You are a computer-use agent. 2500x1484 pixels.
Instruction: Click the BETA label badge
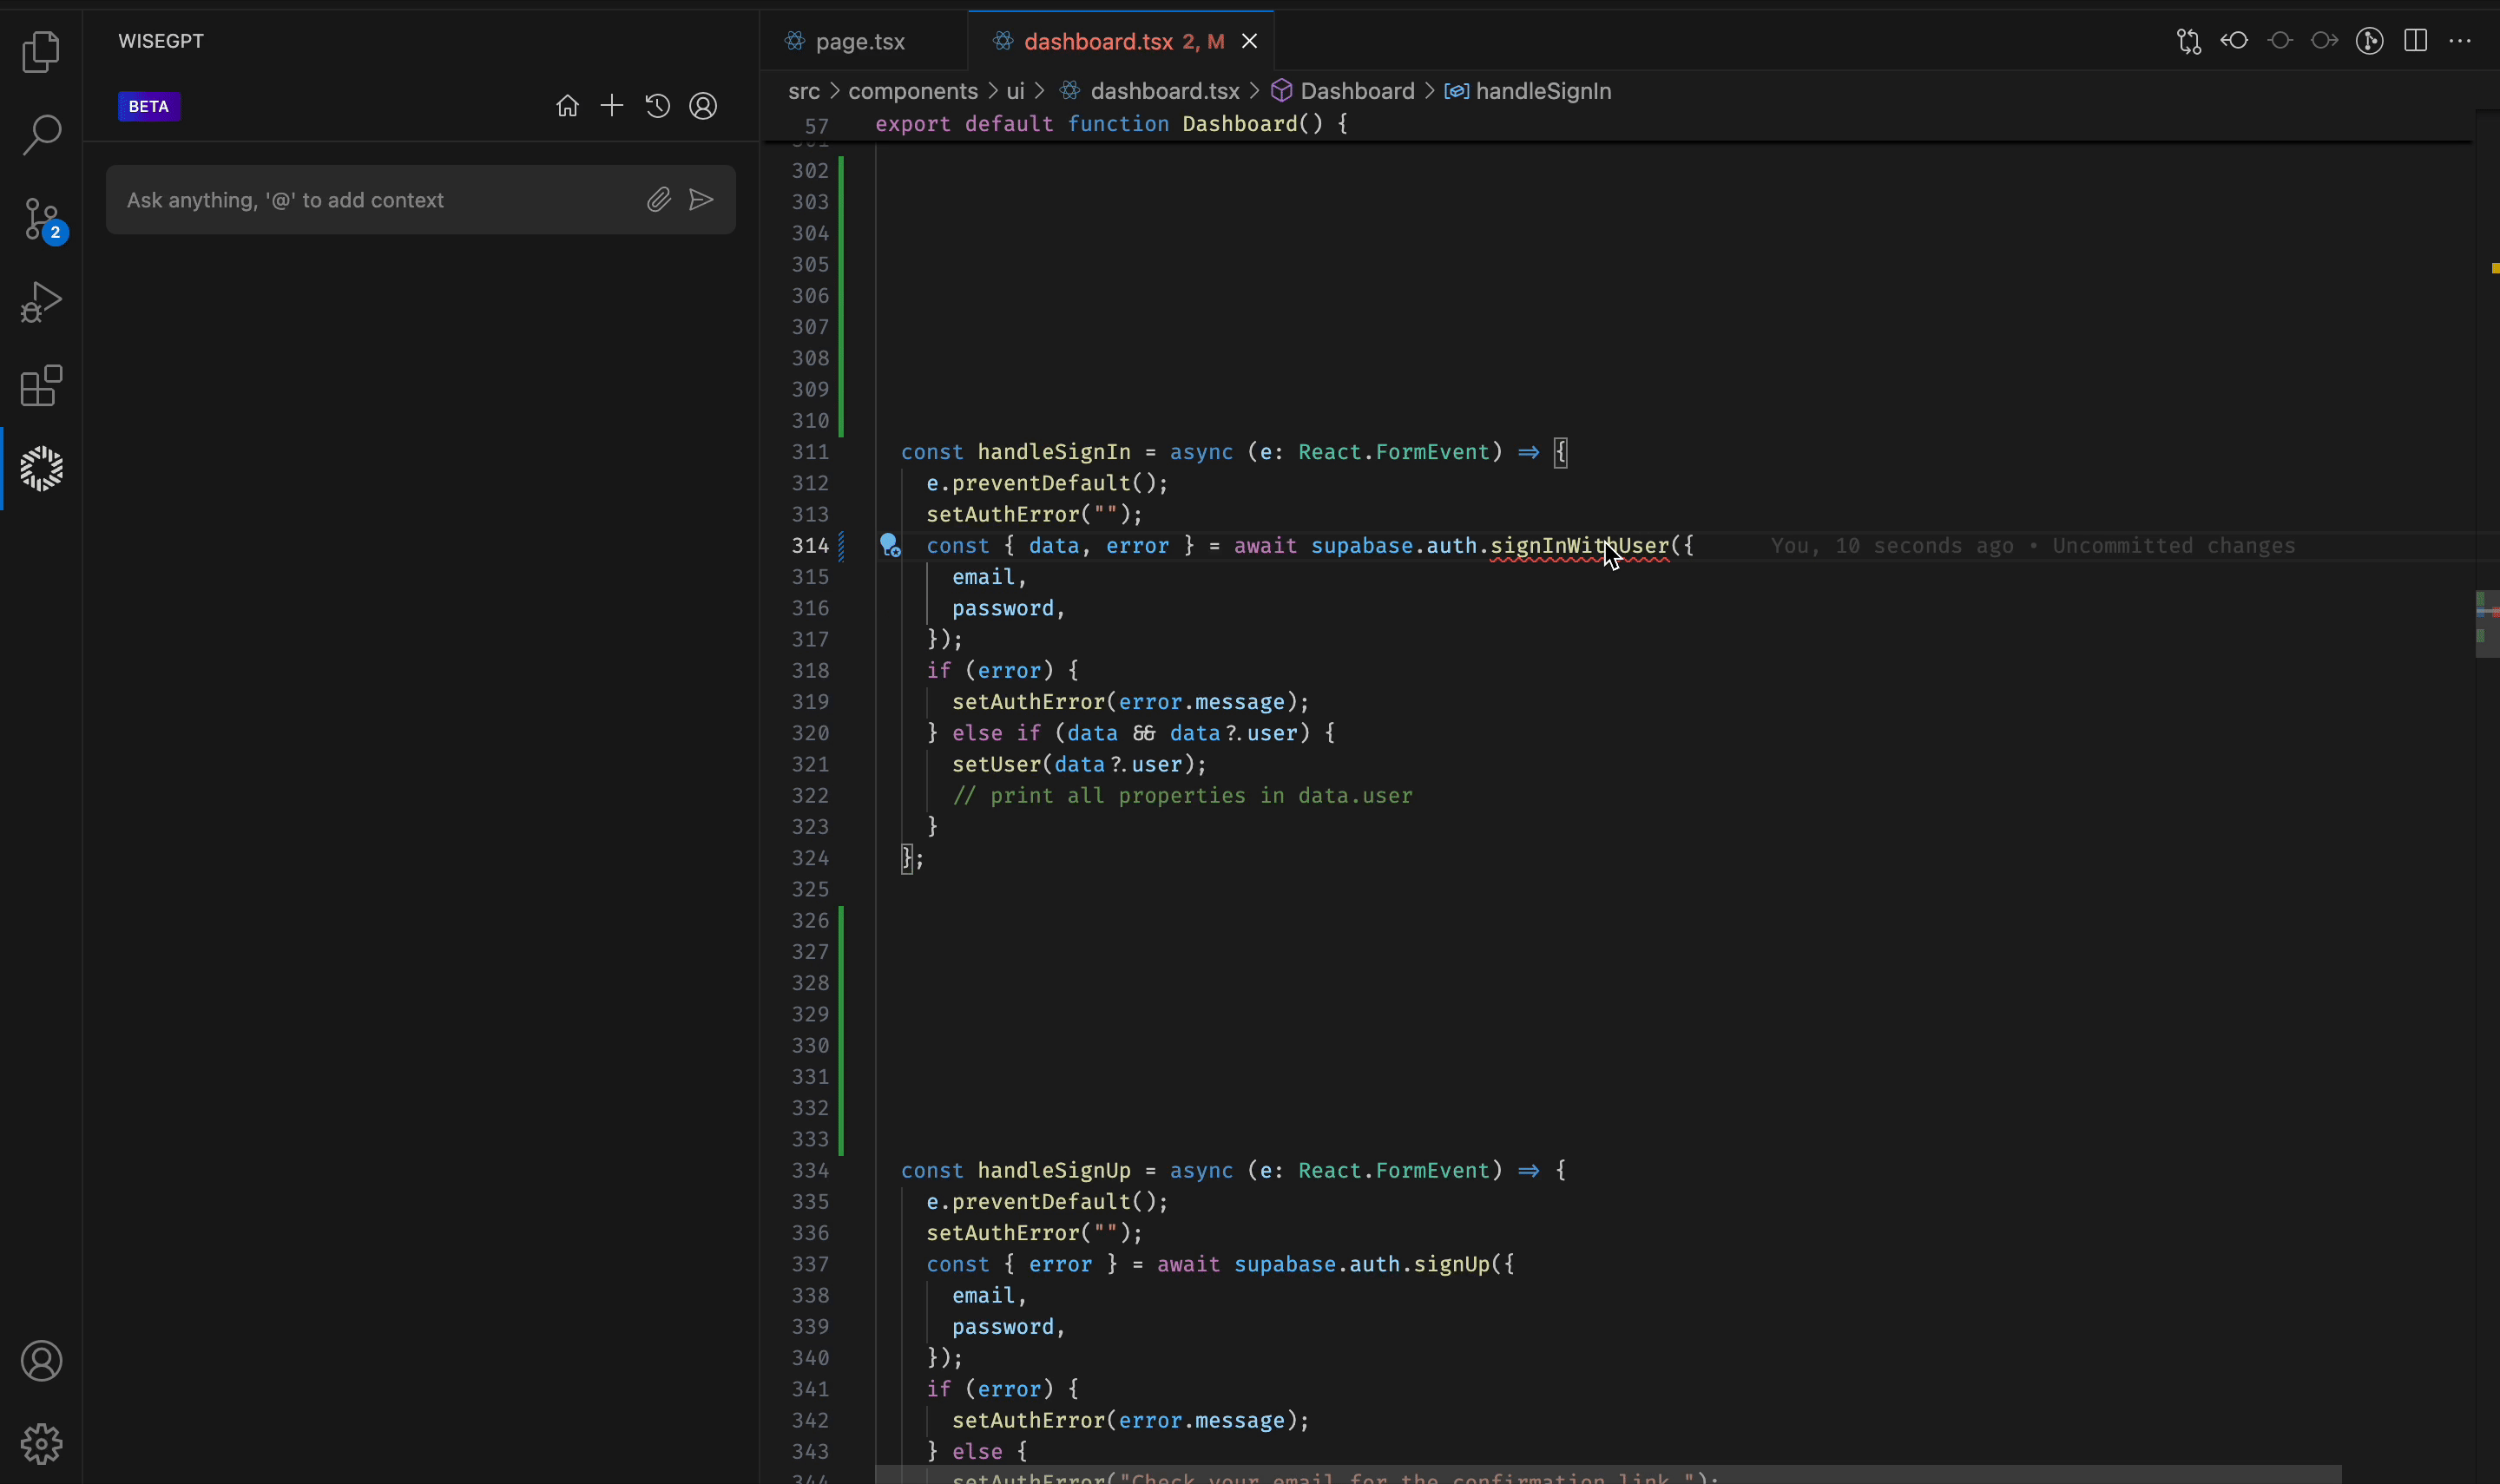tap(148, 106)
